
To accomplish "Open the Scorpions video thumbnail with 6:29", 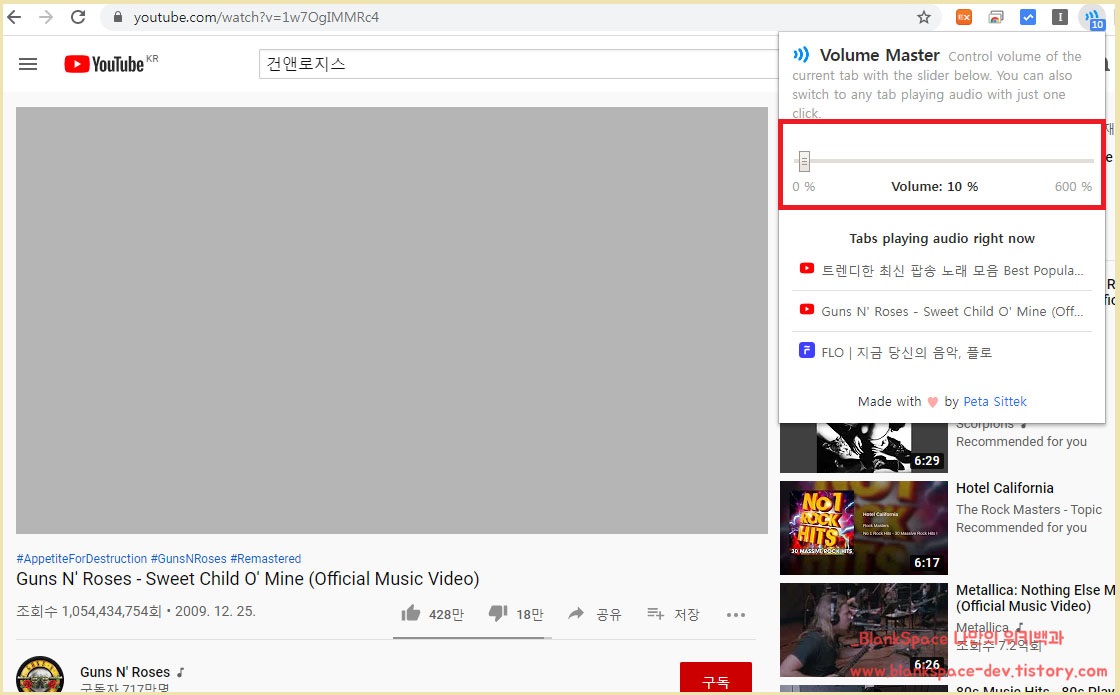I will click(864, 448).
